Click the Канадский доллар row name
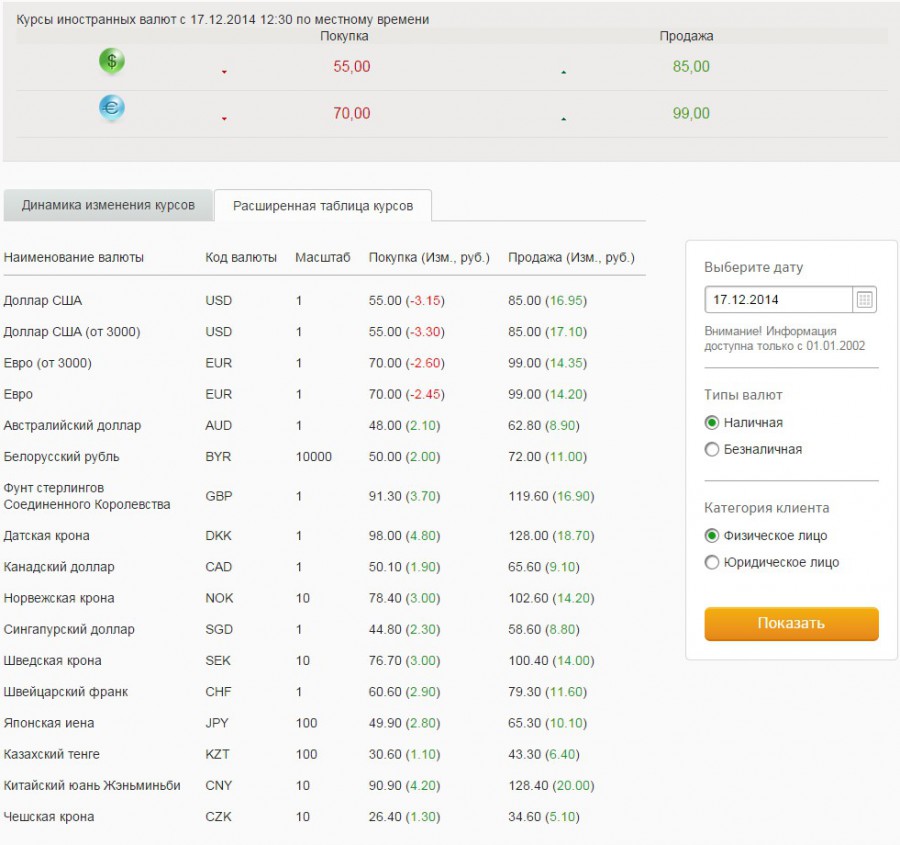900x845 pixels. click(x=59, y=567)
